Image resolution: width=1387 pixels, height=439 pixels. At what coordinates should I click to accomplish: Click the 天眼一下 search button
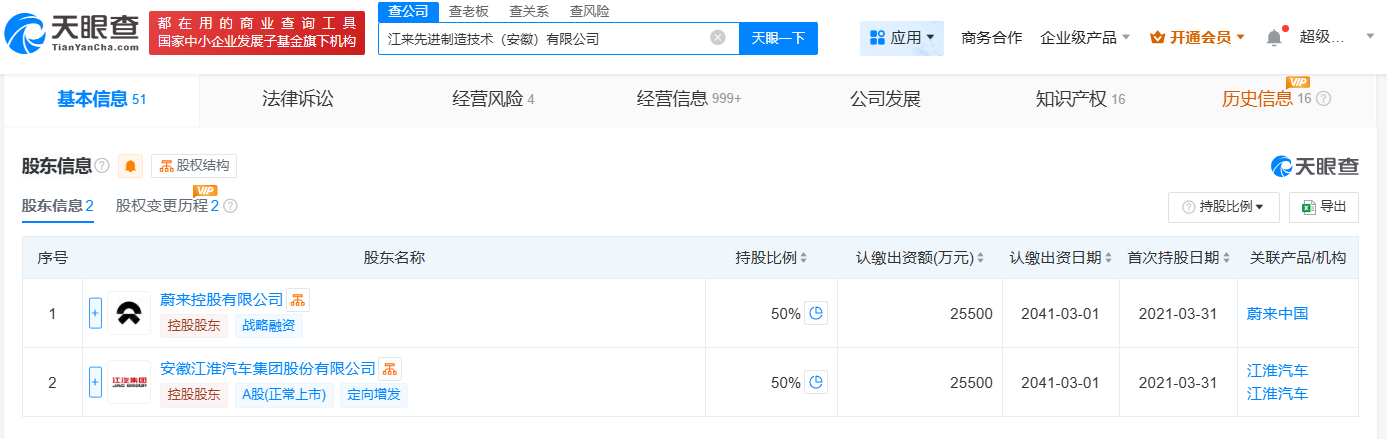778,38
